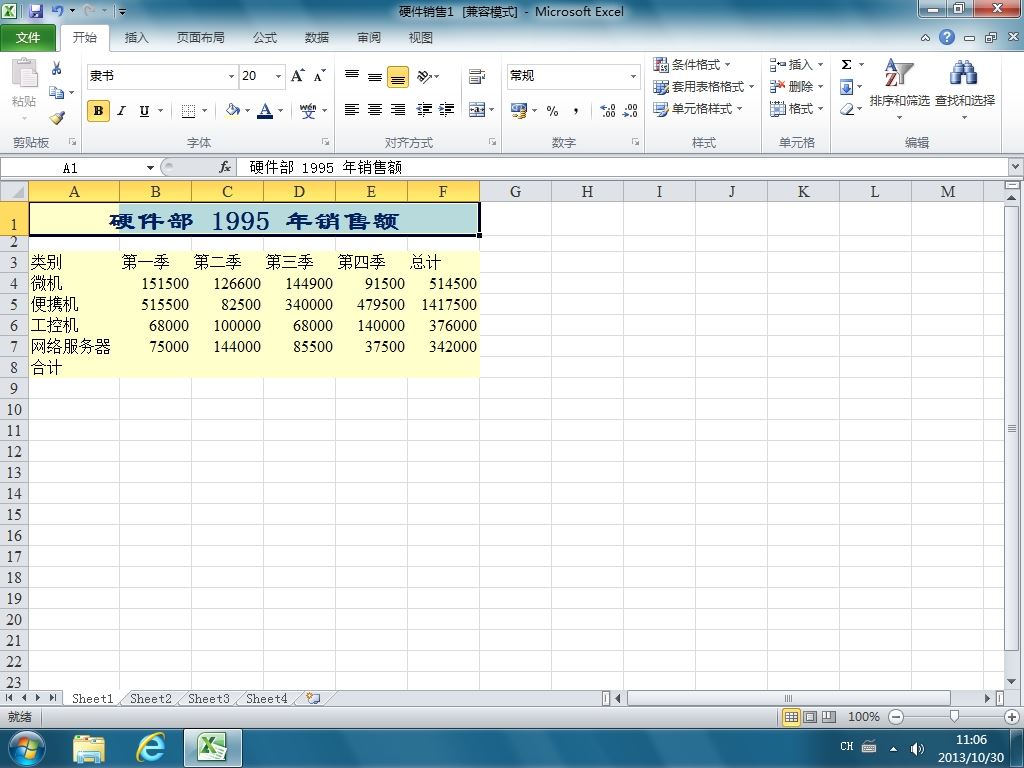Viewport: 1024px width, 768px height.
Task: Apply comma style
Action: (575, 110)
